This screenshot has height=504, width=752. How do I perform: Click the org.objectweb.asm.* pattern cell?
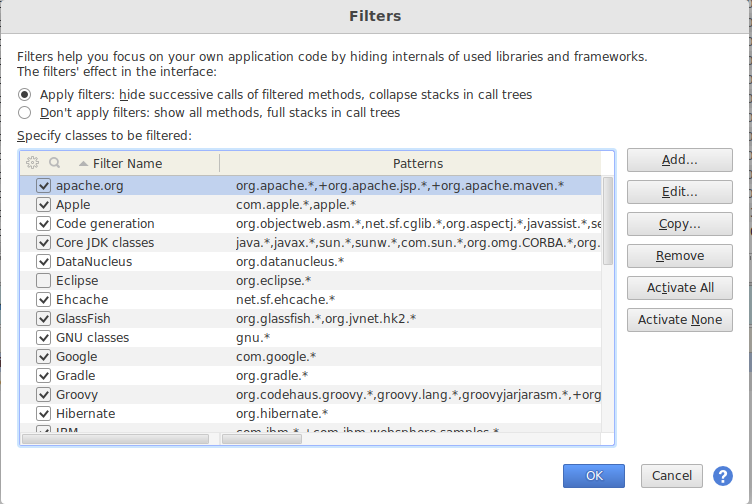pos(418,223)
